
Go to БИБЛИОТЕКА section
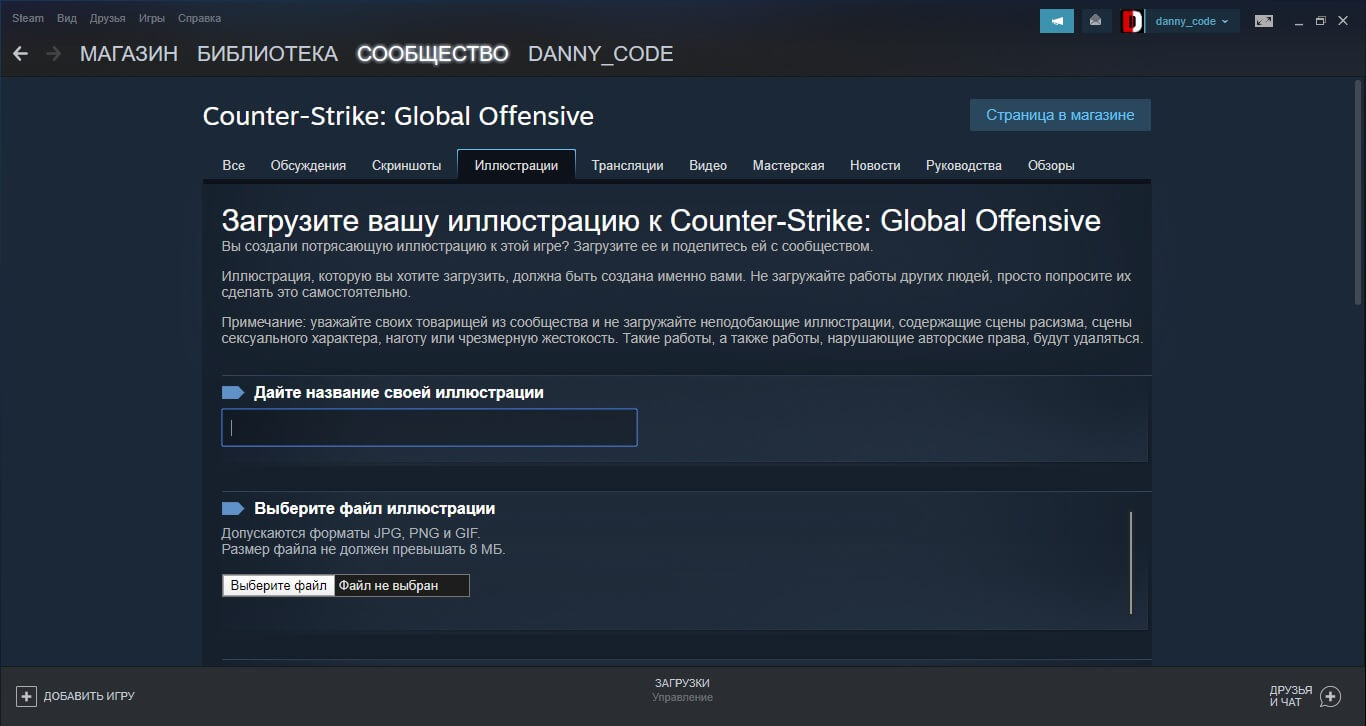pos(267,54)
